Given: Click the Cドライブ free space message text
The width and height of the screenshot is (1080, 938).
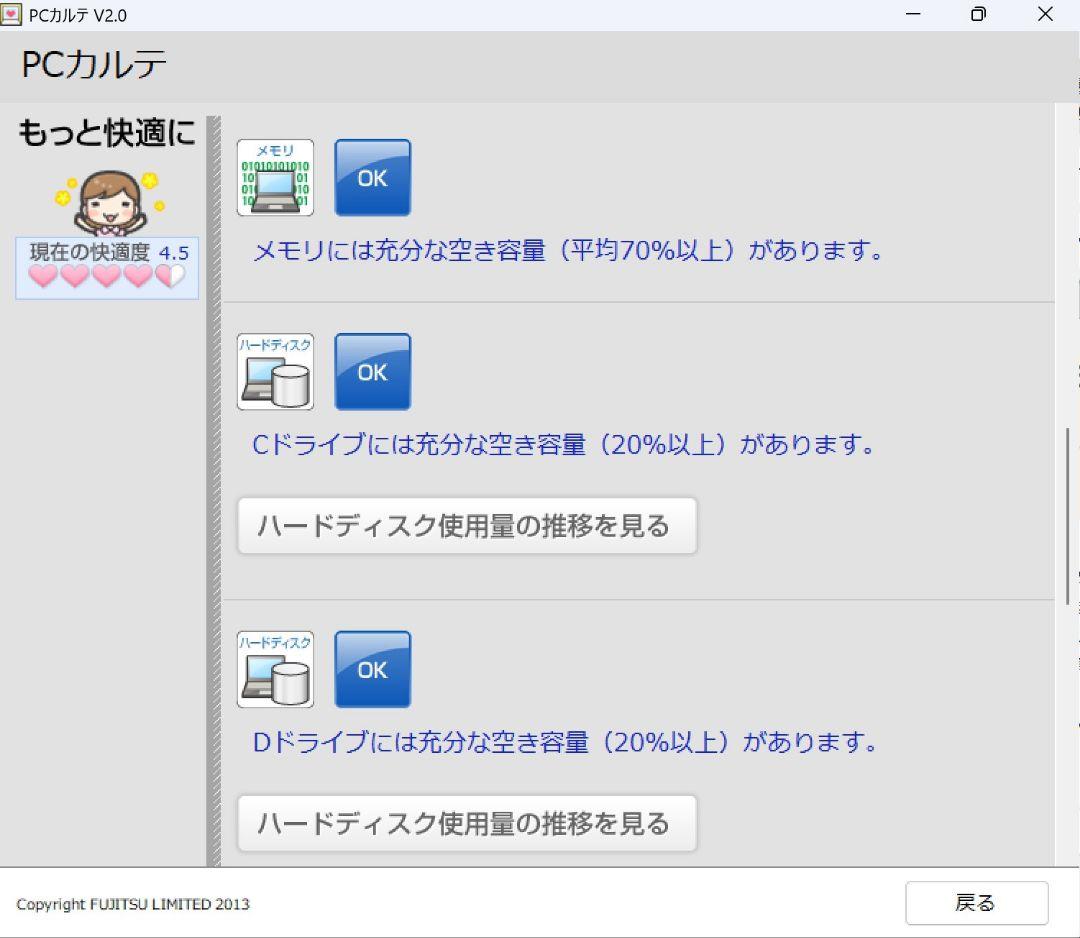Looking at the screenshot, I should click(x=565, y=445).
